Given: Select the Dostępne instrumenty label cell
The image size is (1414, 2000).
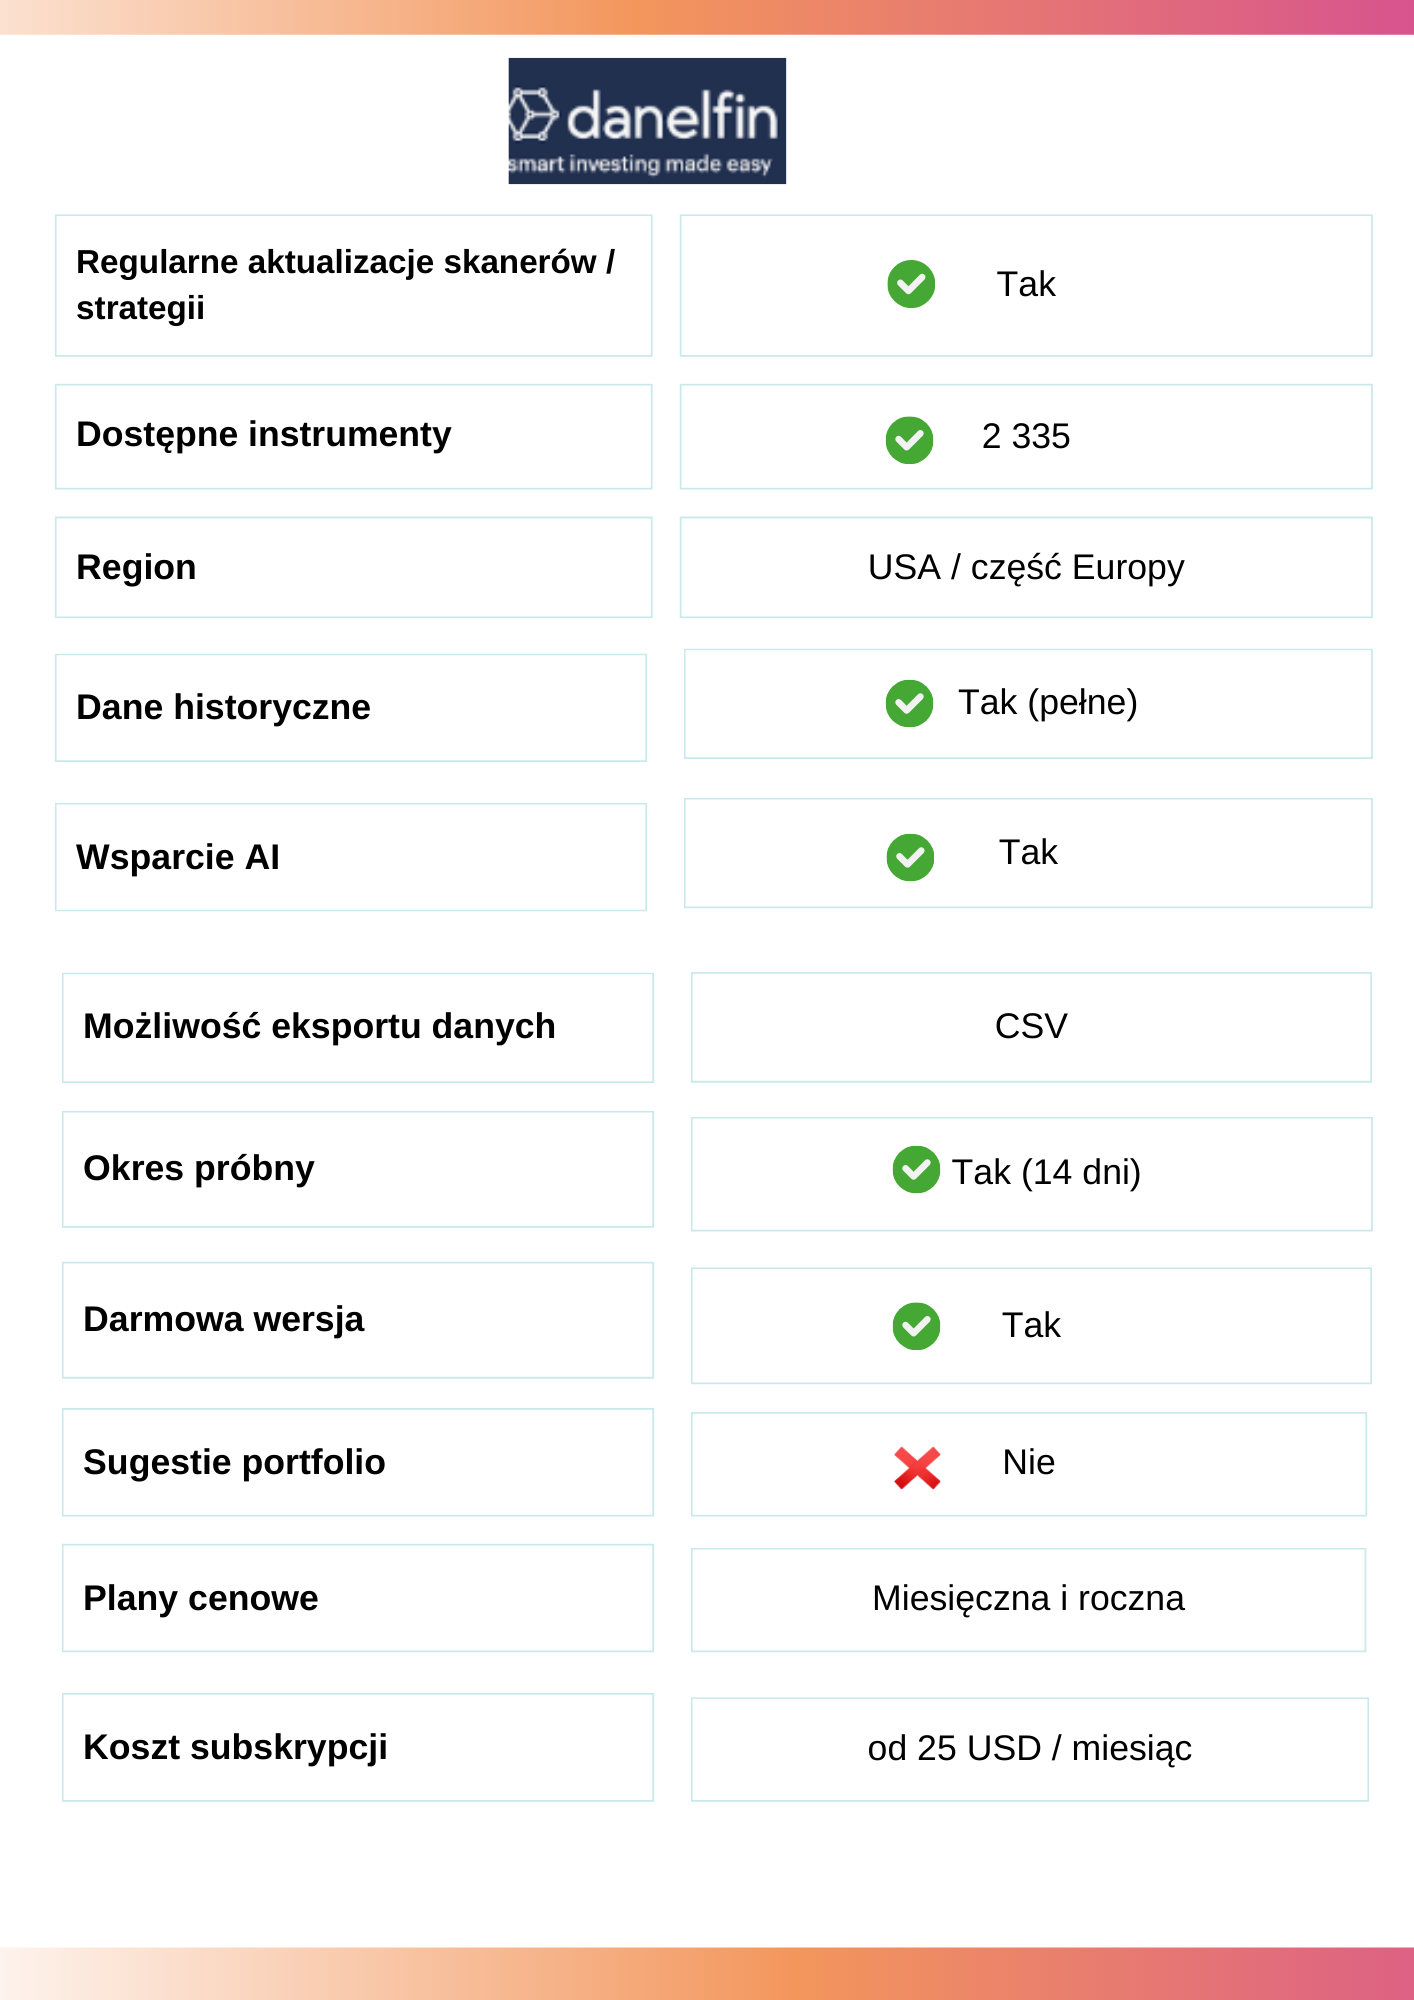Looking at the screenshot, I should click(x=354, y=437).
